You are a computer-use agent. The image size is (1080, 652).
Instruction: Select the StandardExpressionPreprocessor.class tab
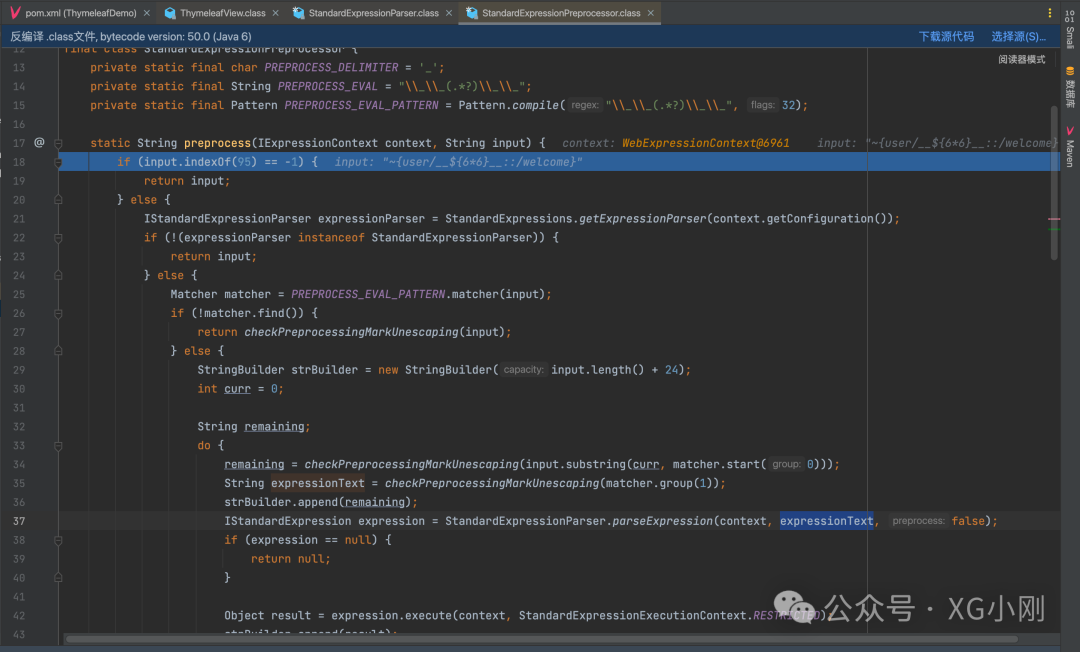click(x=561, y=13)
